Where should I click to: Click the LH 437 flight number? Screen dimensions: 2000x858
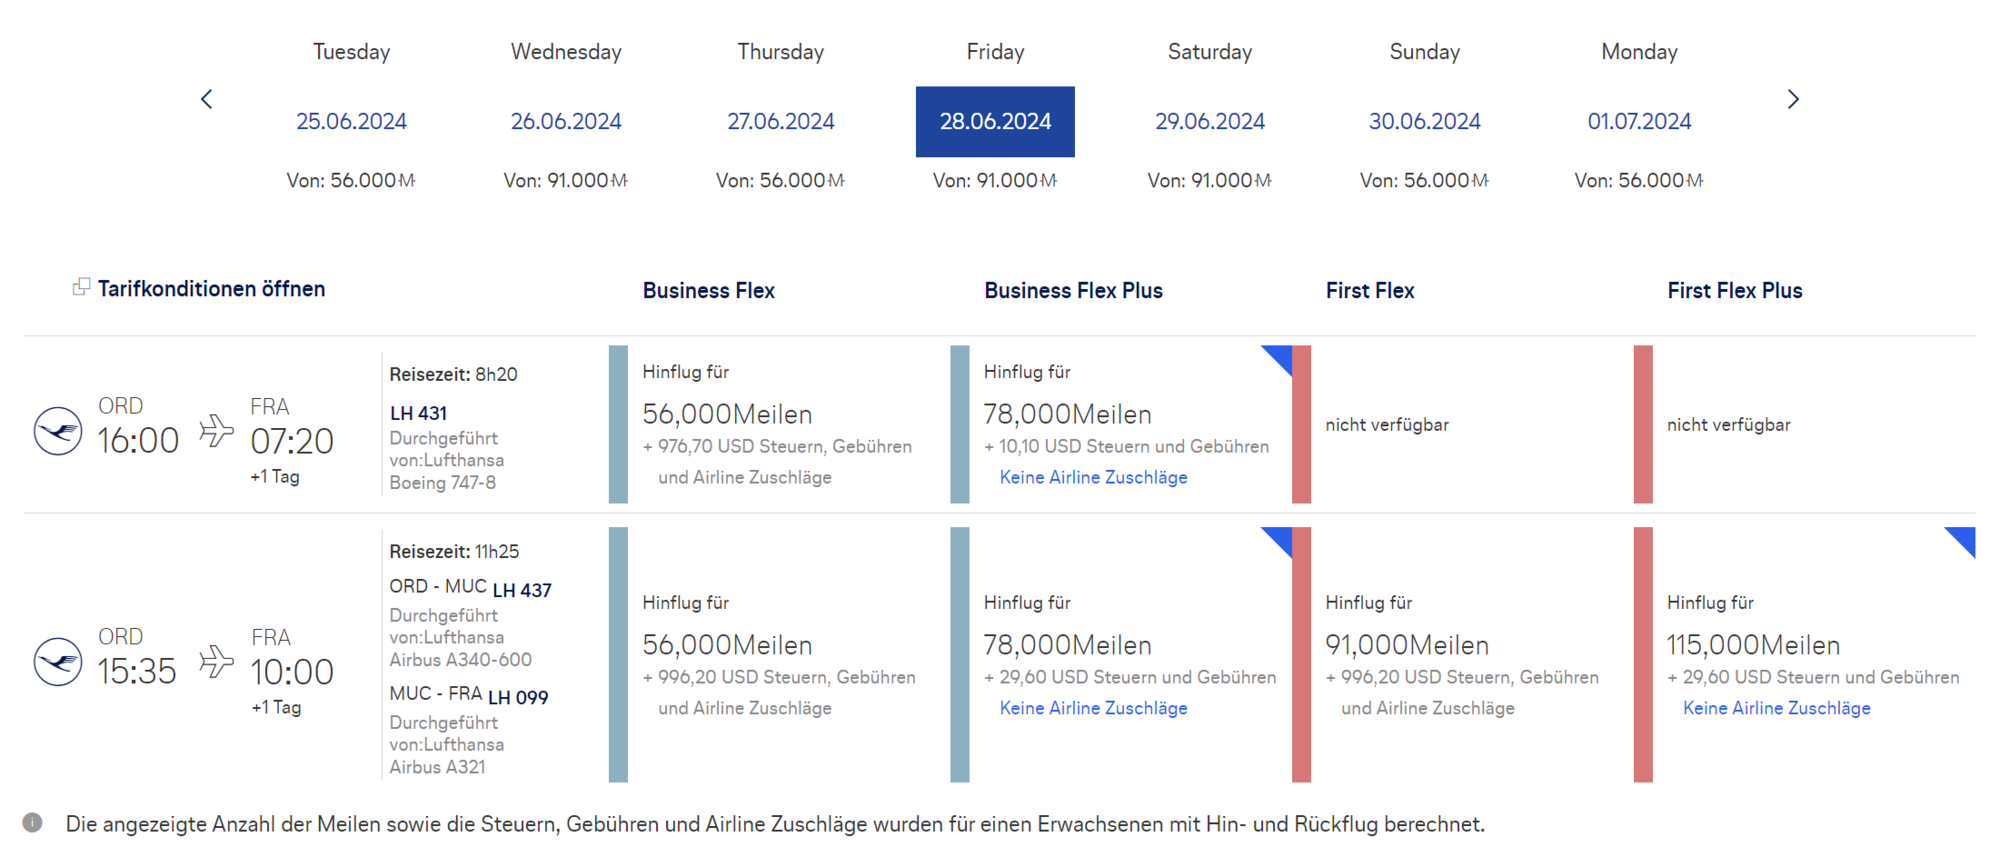522,591
